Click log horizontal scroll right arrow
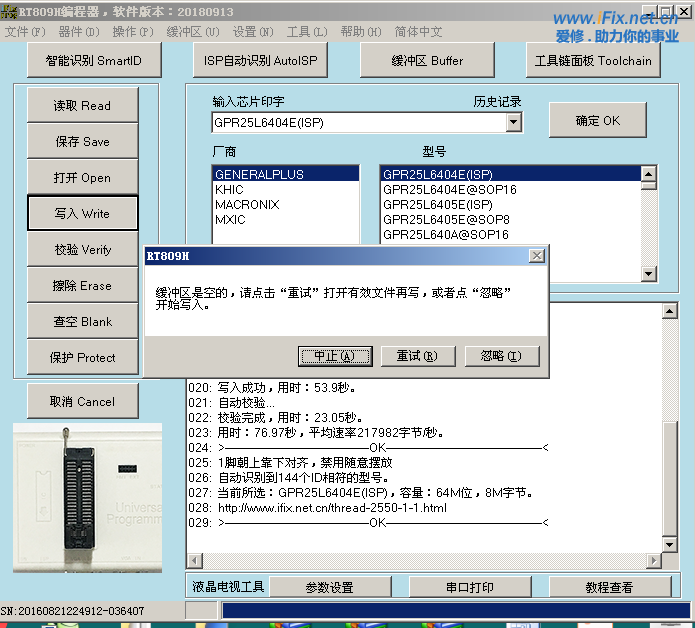695x628 pixels. [x=653, y=561]
